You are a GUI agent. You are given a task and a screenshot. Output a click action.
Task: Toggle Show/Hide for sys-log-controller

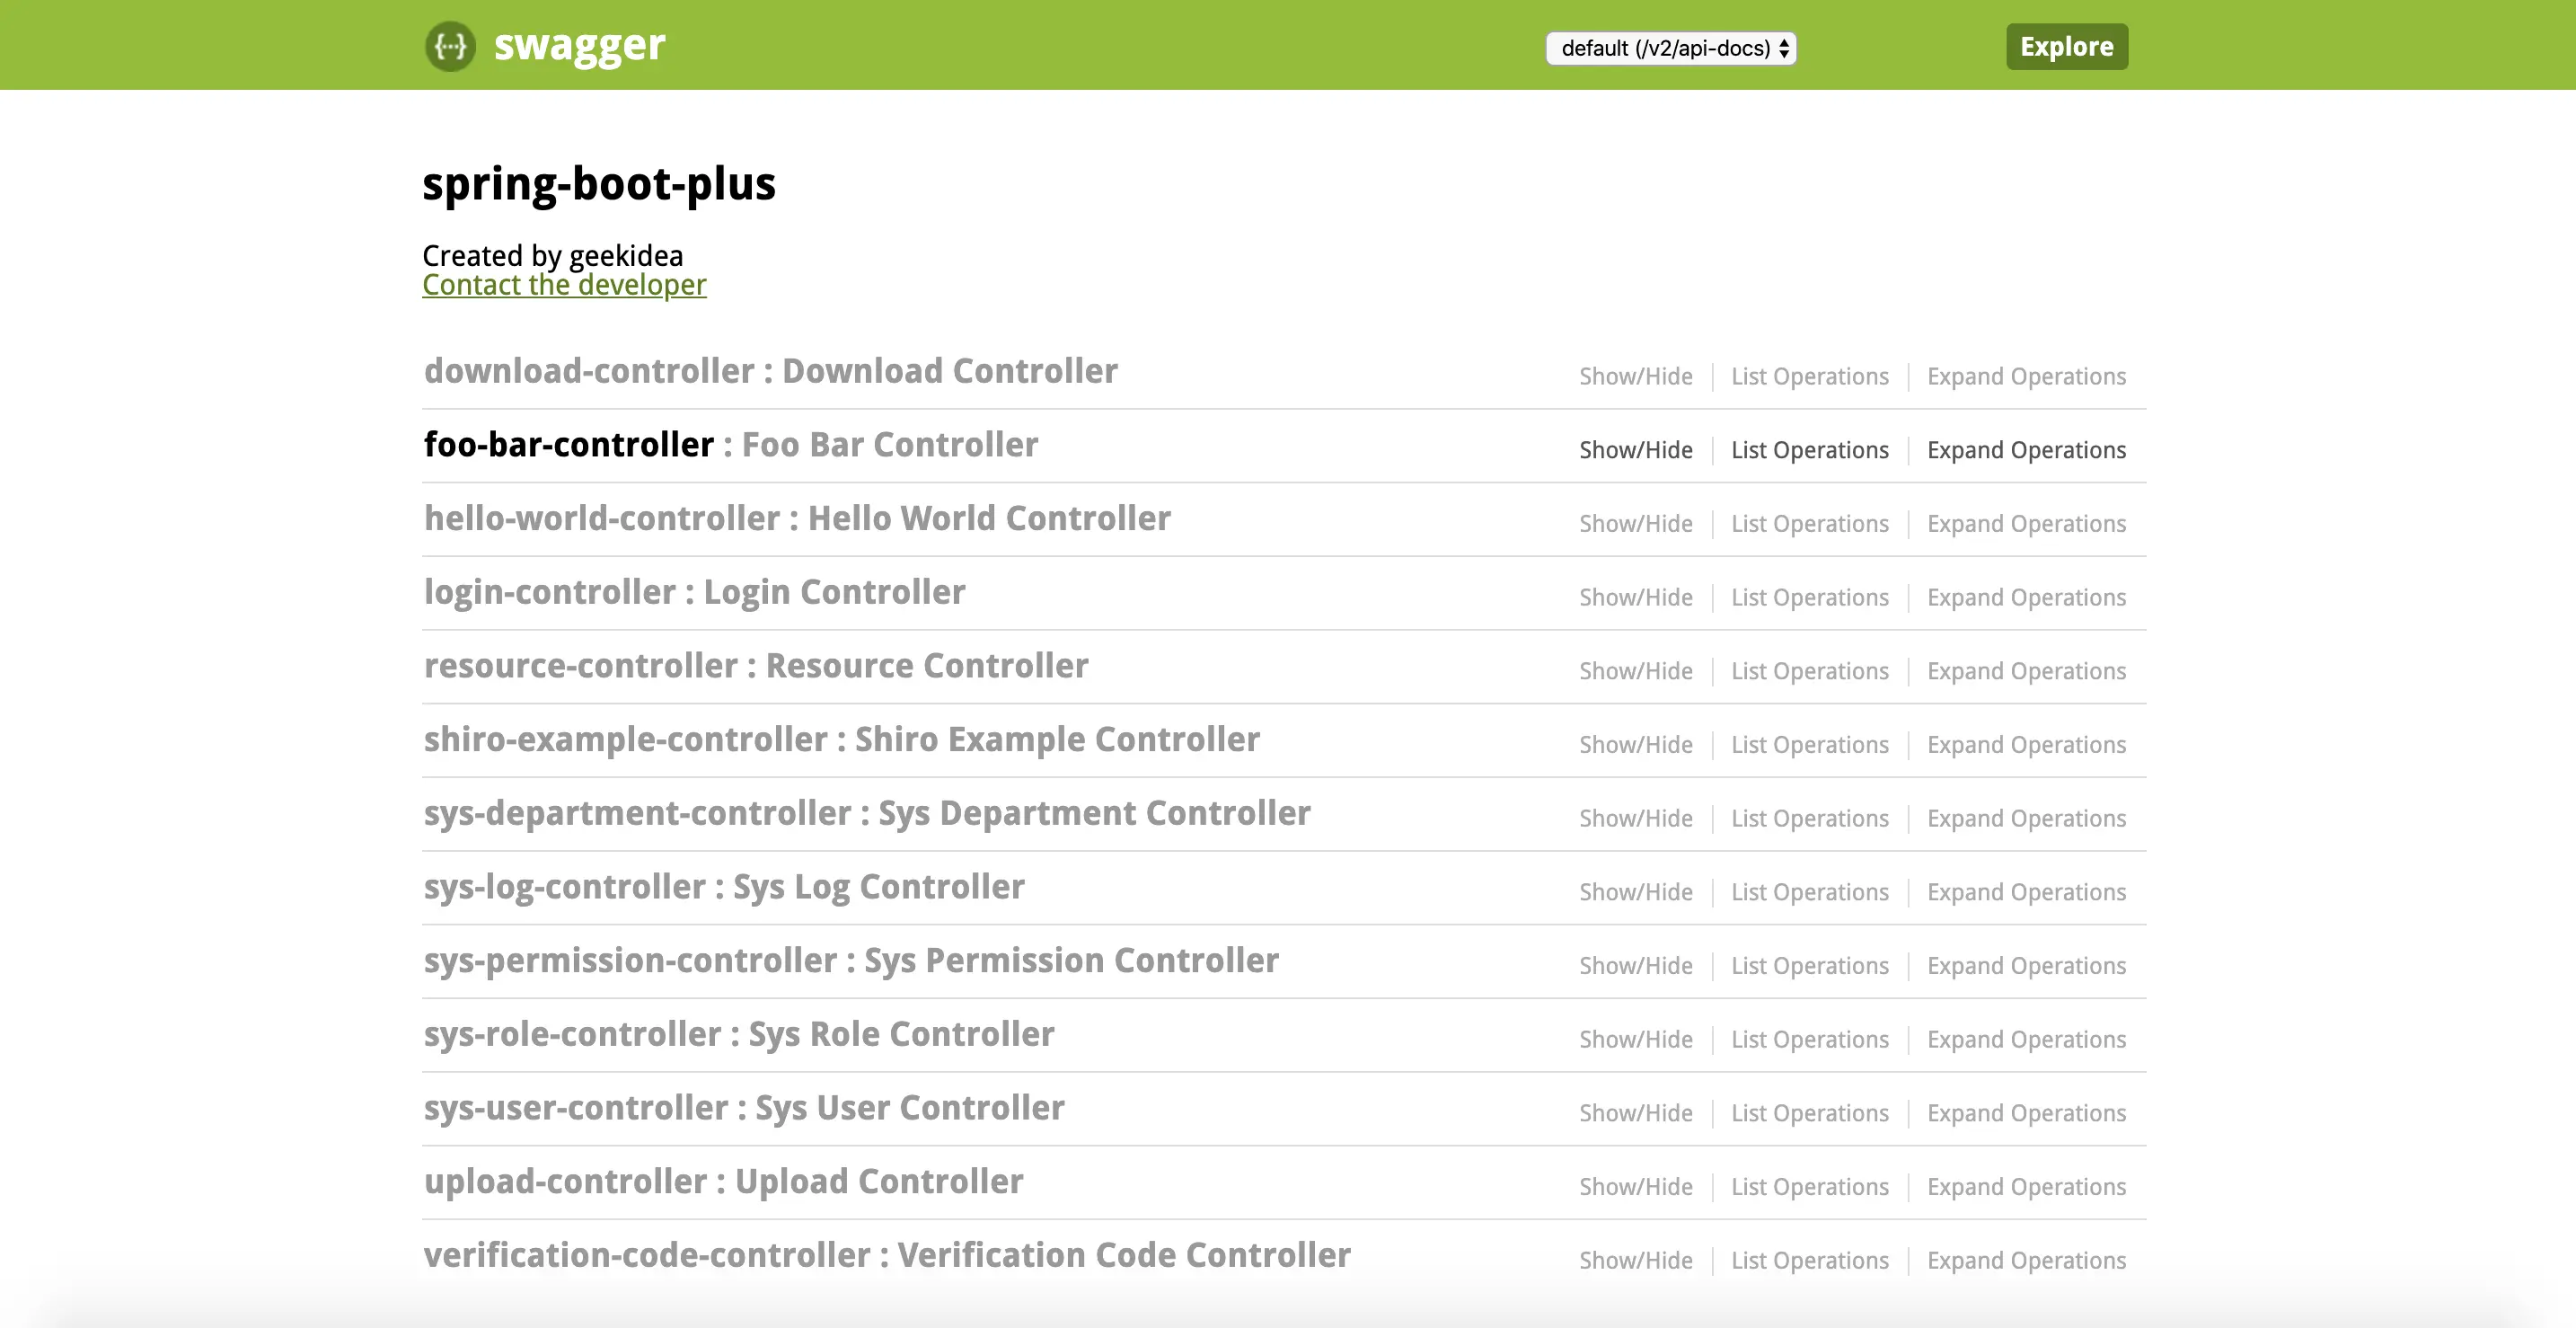(x=1635, y=892)
